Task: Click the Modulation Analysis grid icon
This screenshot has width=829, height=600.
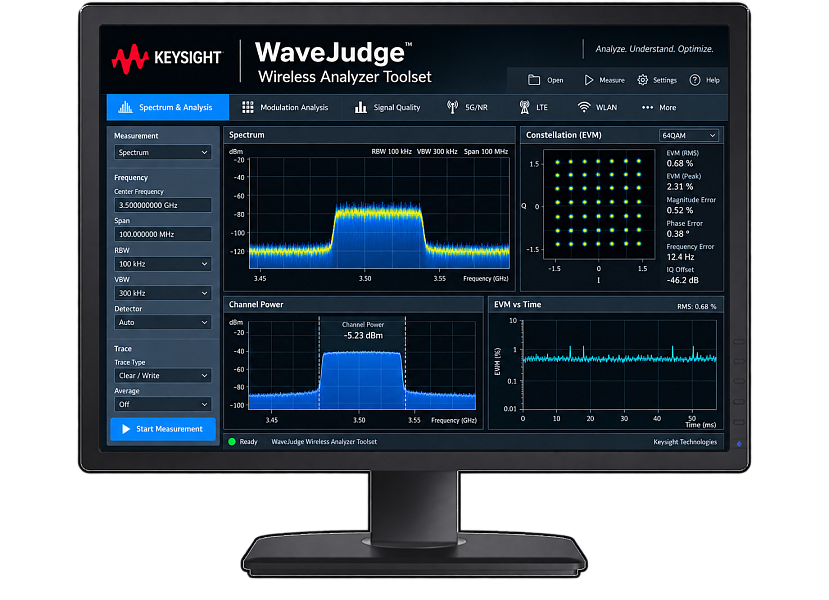Action: 247,107
